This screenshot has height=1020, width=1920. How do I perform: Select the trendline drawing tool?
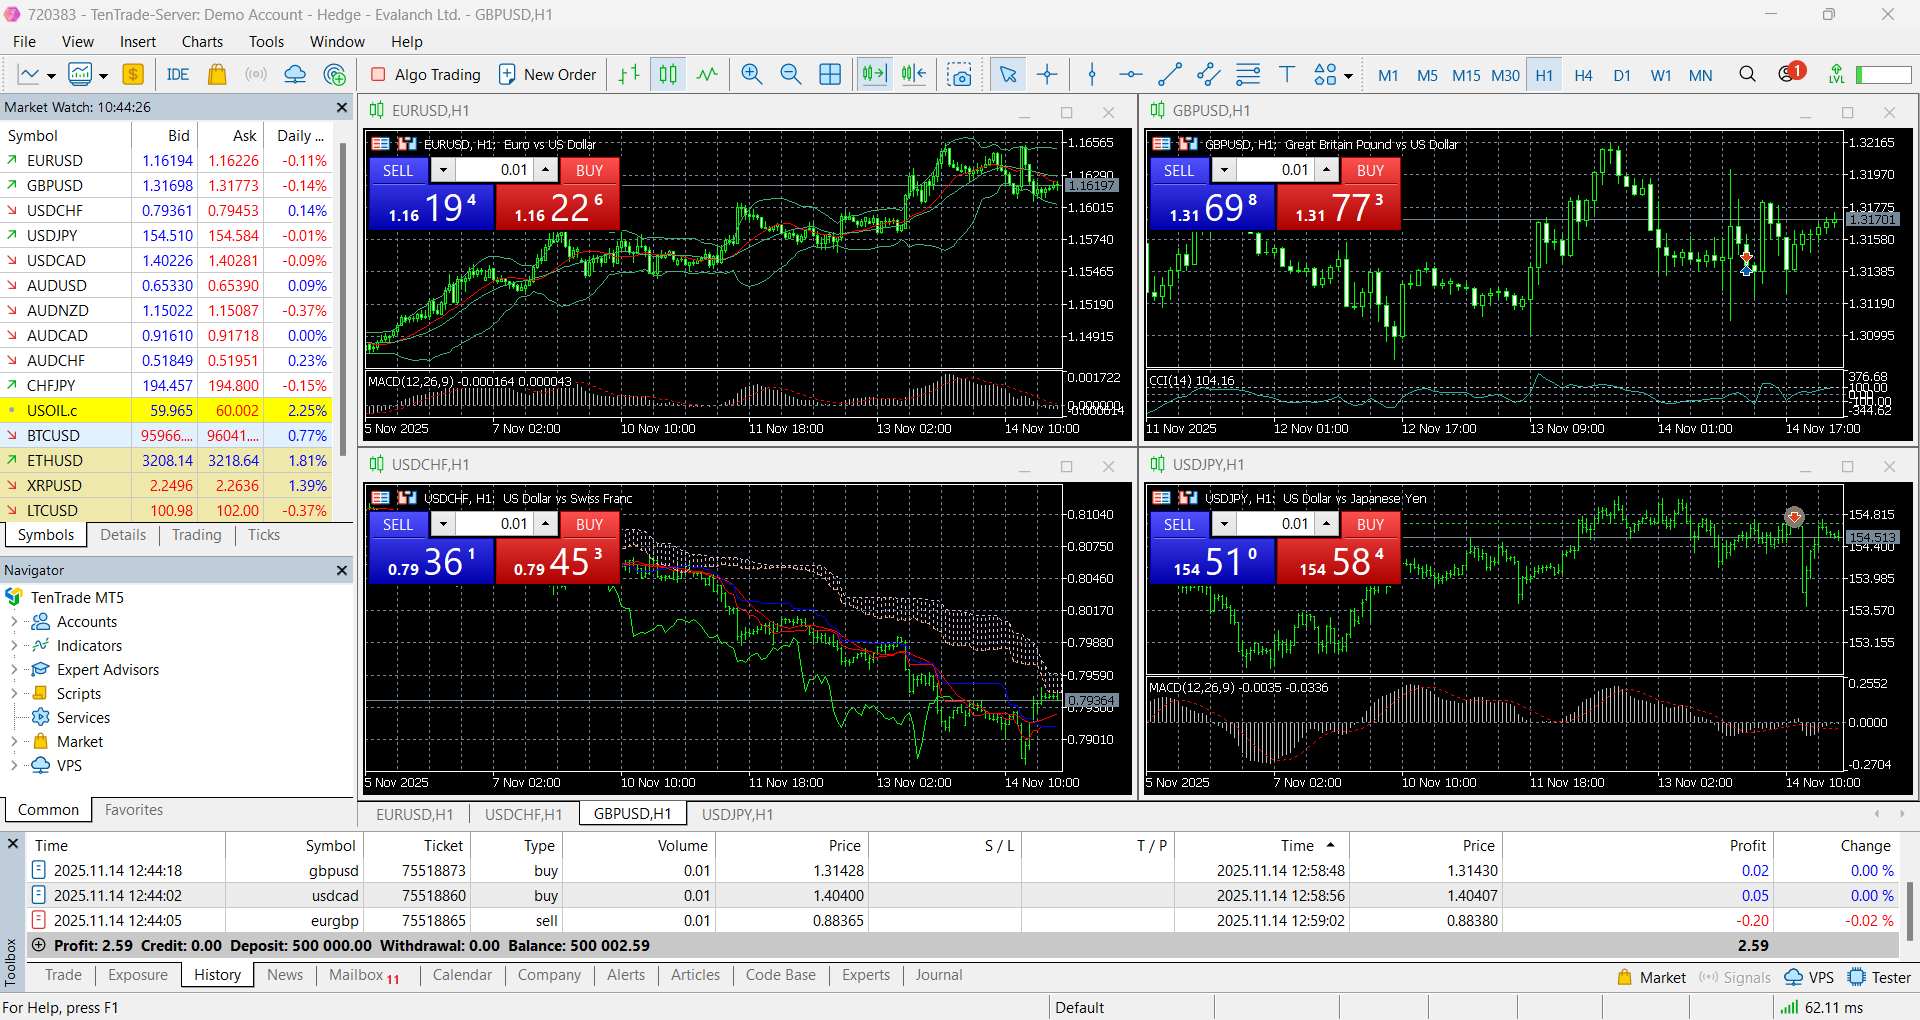(1170, 75)
